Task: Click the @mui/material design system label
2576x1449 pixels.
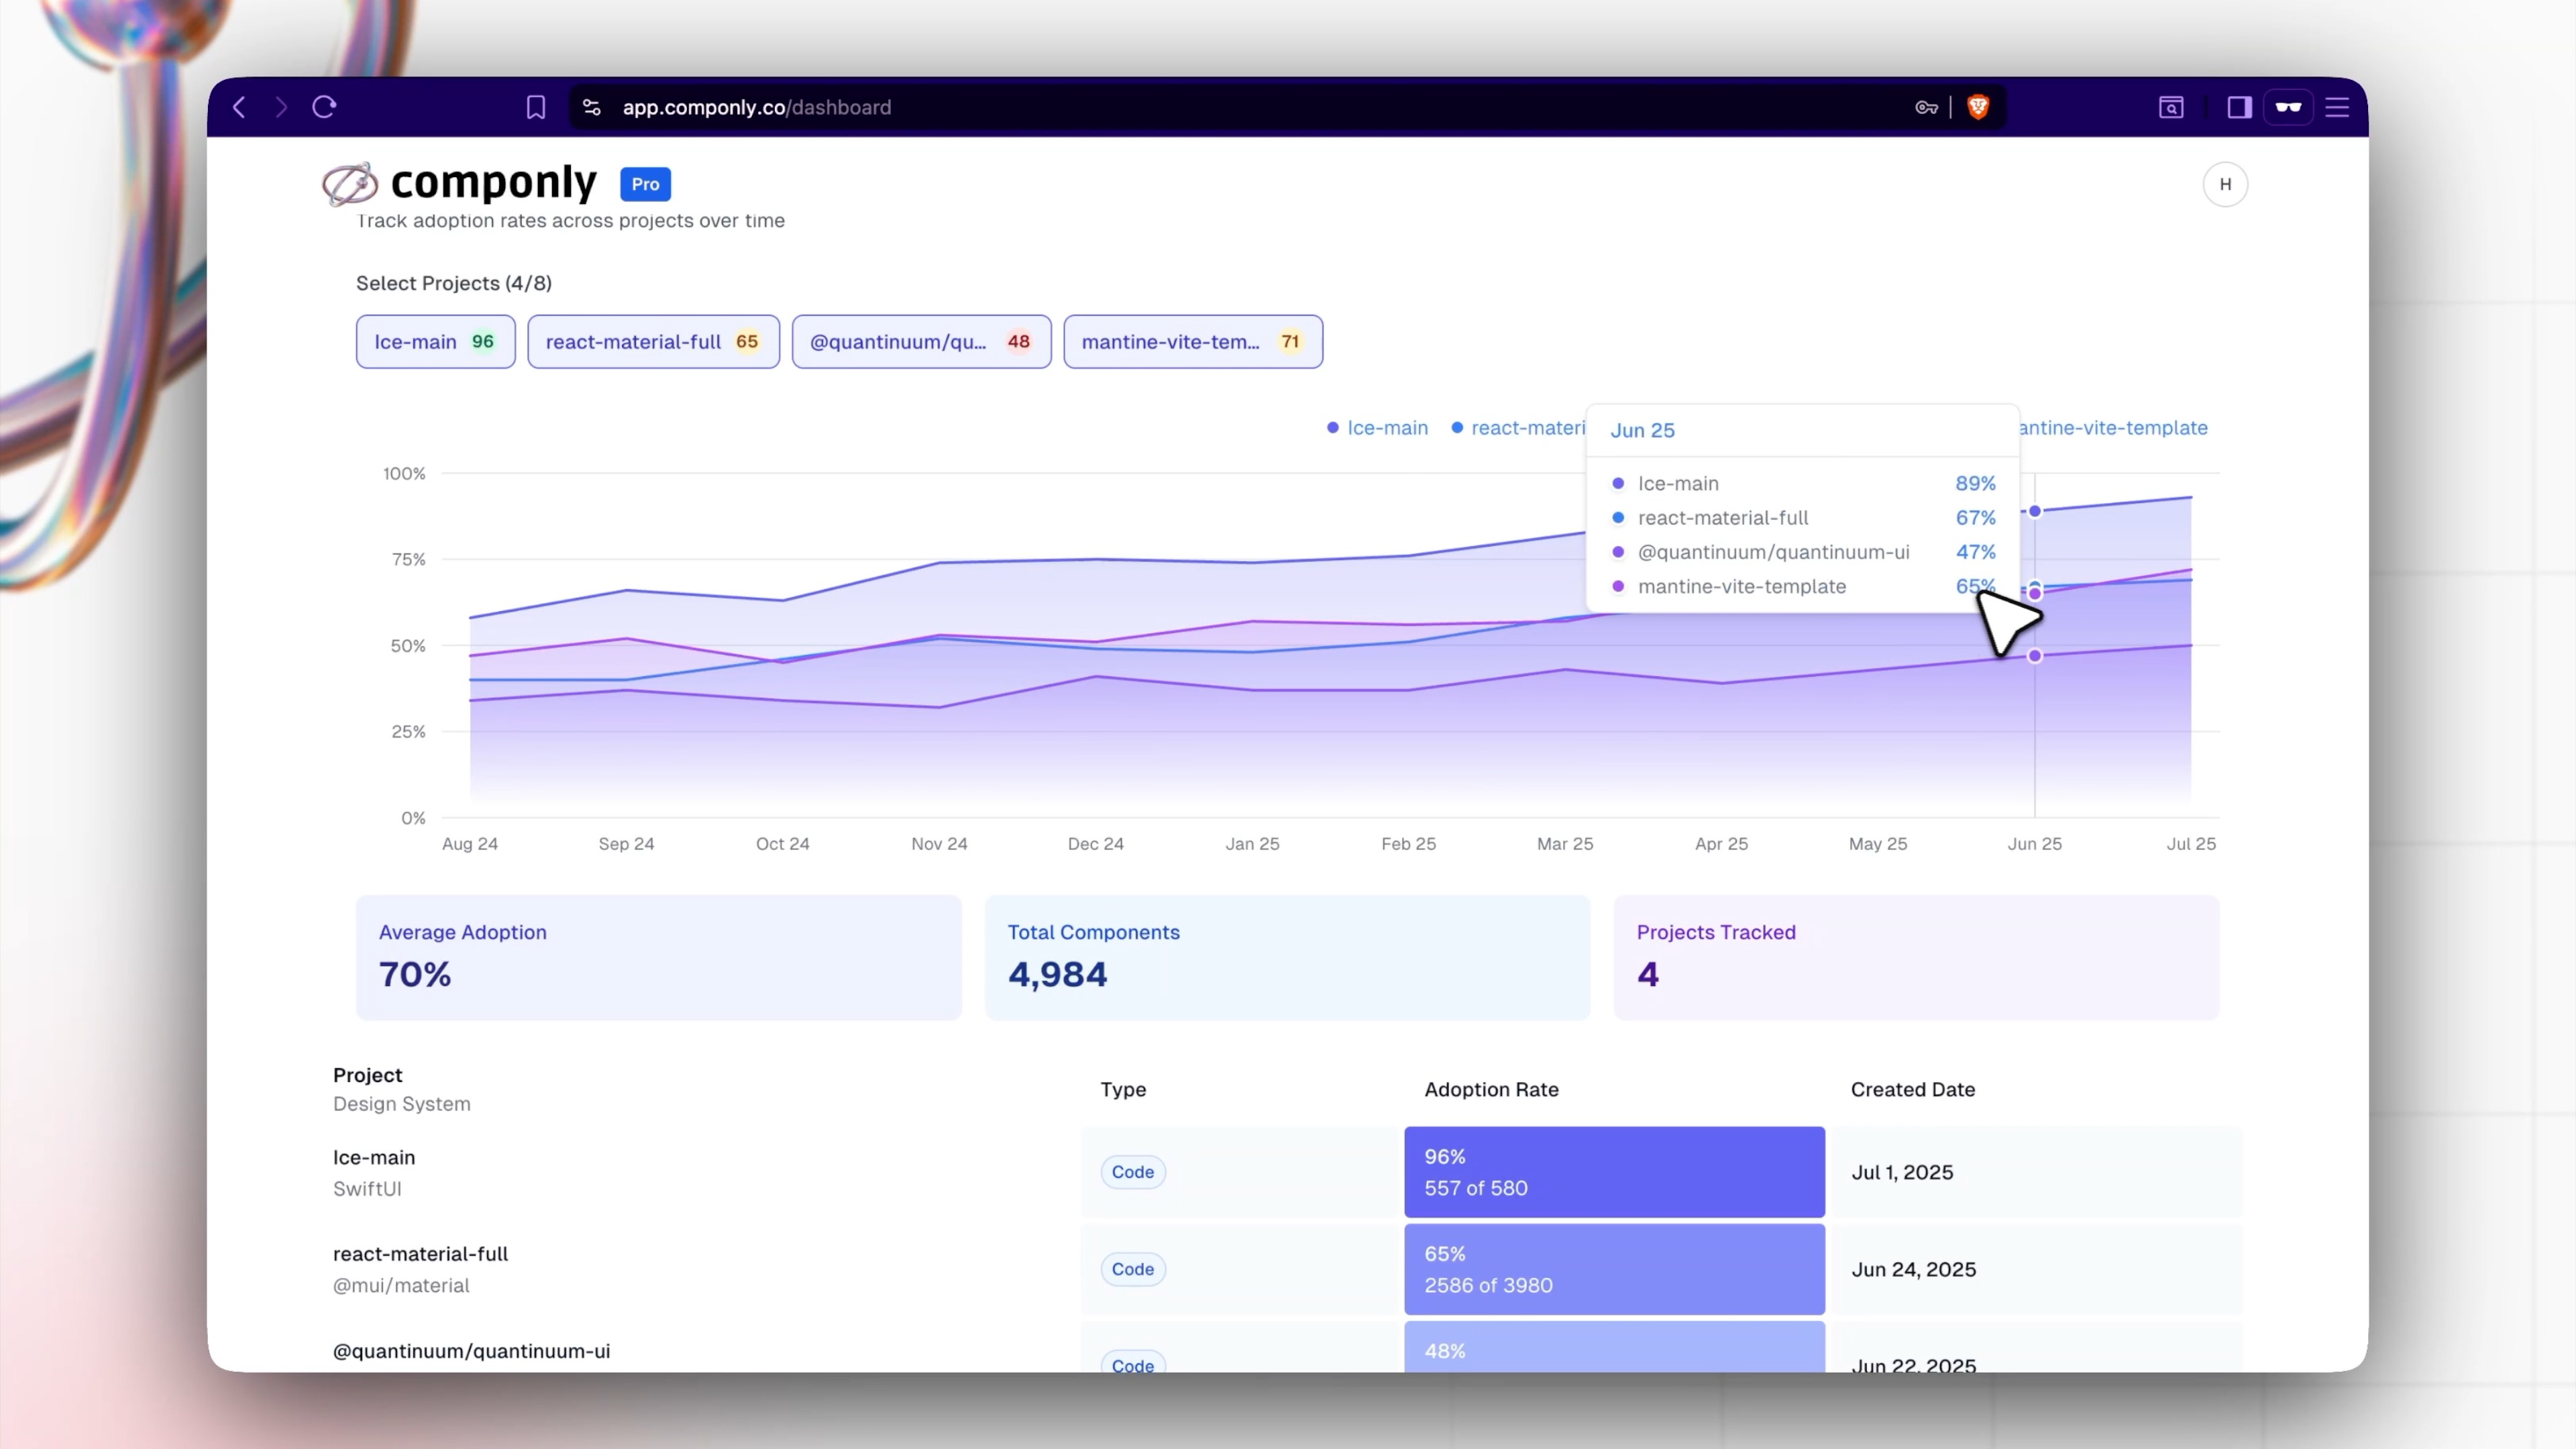Action: pos(401,1286)
